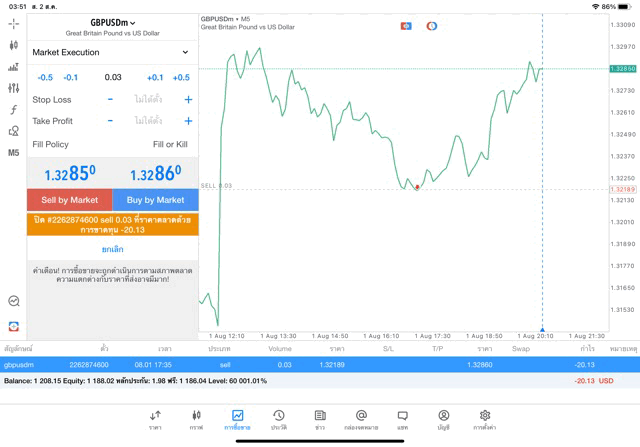640x447 pixels.
Task: Open the History clock tab
Action: point(279,420)
